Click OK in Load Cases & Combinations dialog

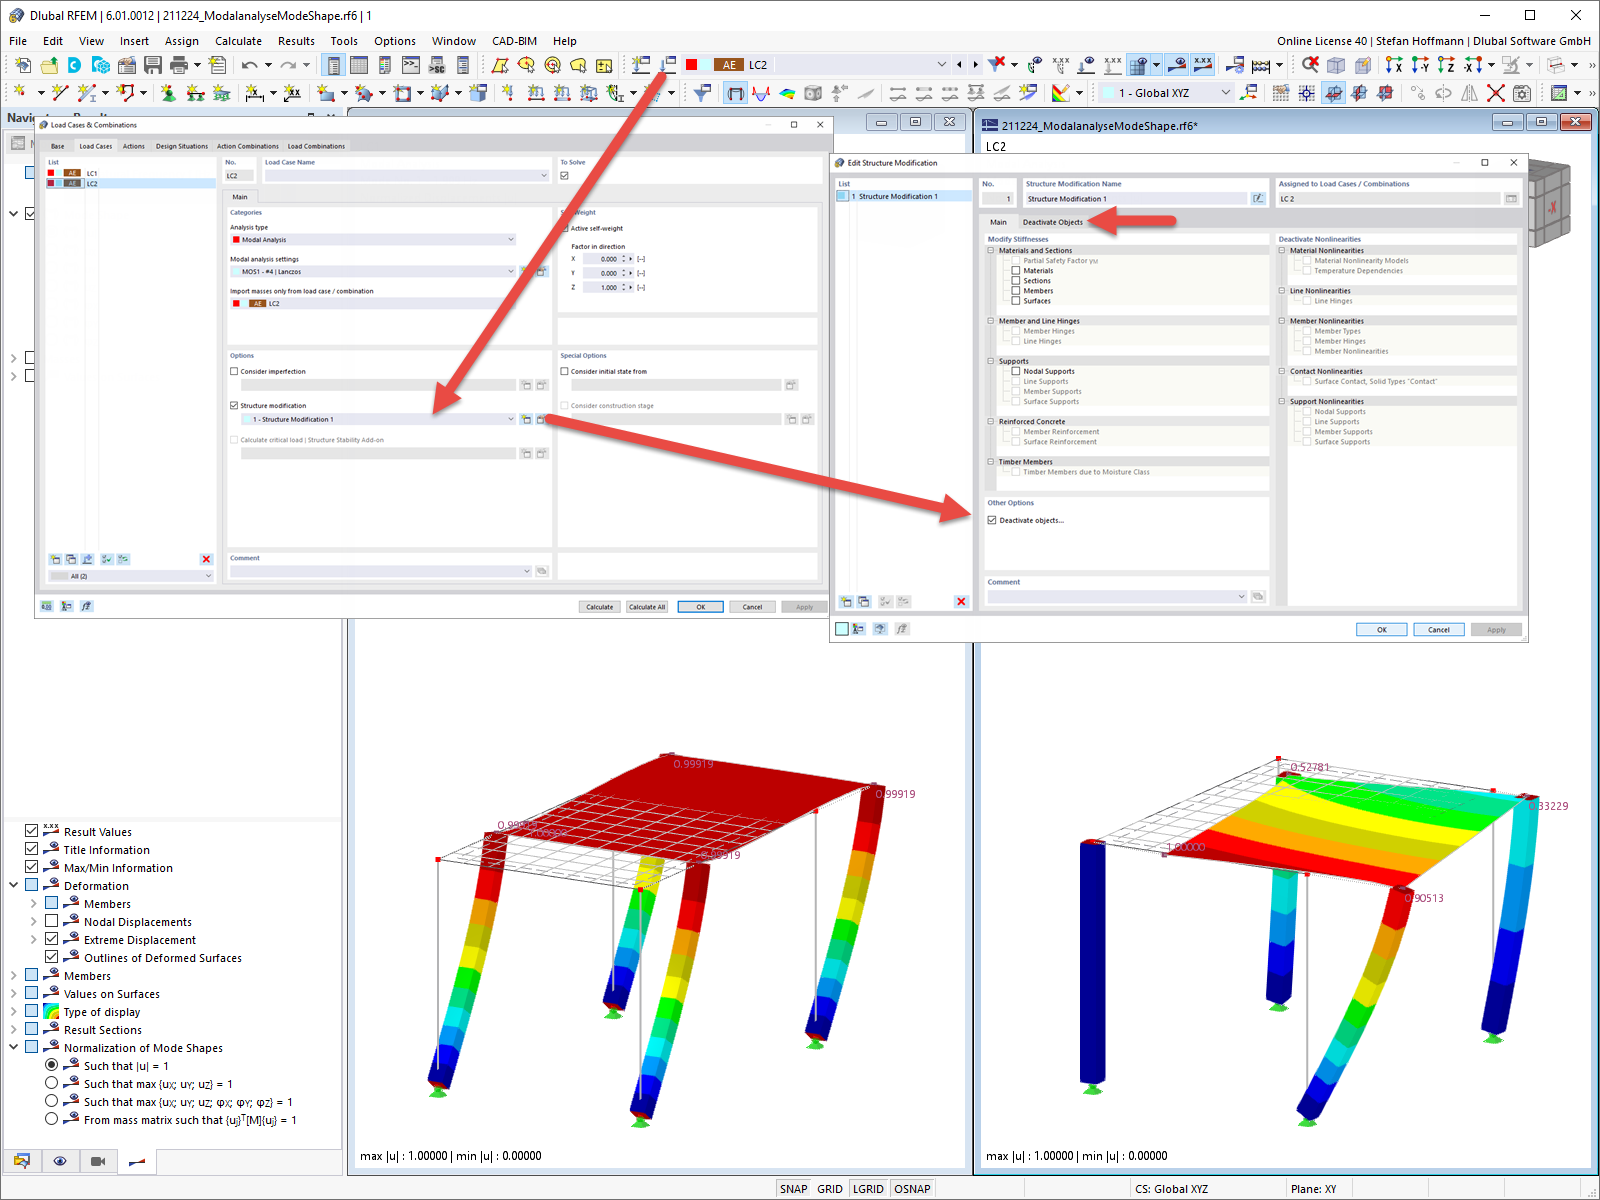tap(701, 607)
